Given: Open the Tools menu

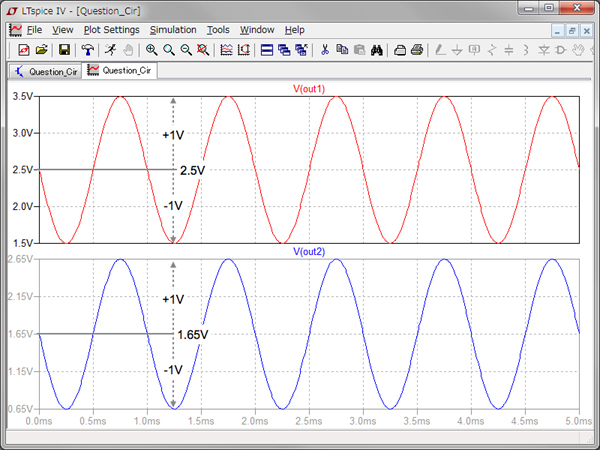Looking at the screenshot, I should (218, 30).
